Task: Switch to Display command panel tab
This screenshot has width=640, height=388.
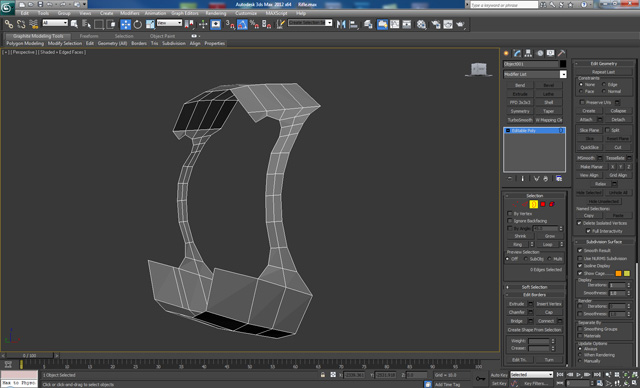Action: coord(551,53)
